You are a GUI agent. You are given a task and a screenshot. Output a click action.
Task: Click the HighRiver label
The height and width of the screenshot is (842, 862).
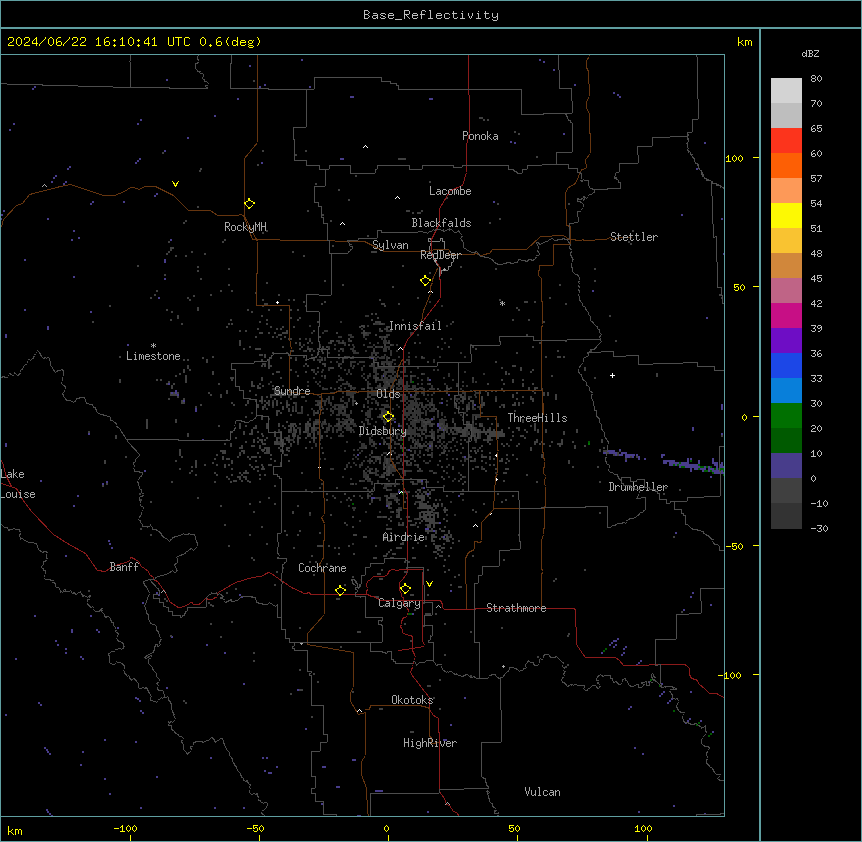[430, 743]
